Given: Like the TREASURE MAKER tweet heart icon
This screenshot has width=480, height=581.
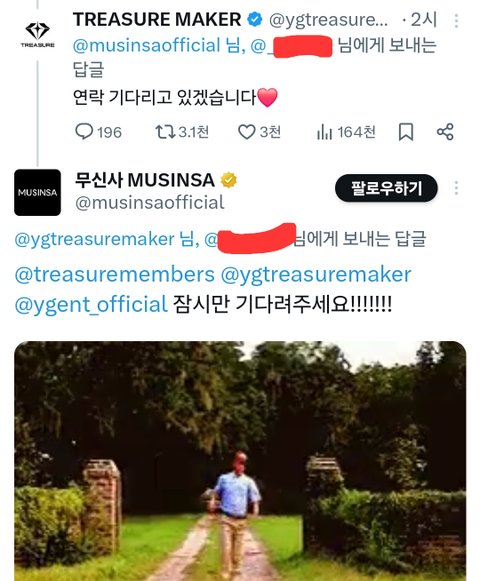Looking at the screenshot, I should [x=246, y=132].
